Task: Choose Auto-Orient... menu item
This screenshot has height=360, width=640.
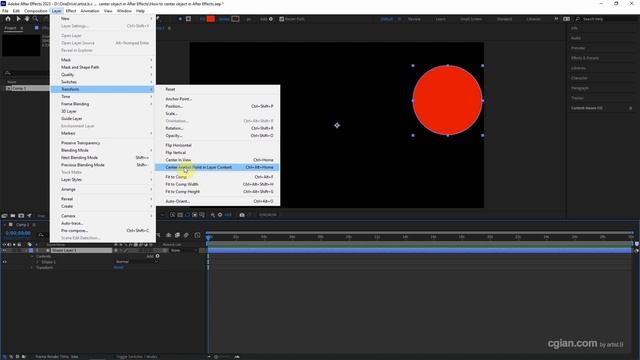Action: [x=217, y=202]
